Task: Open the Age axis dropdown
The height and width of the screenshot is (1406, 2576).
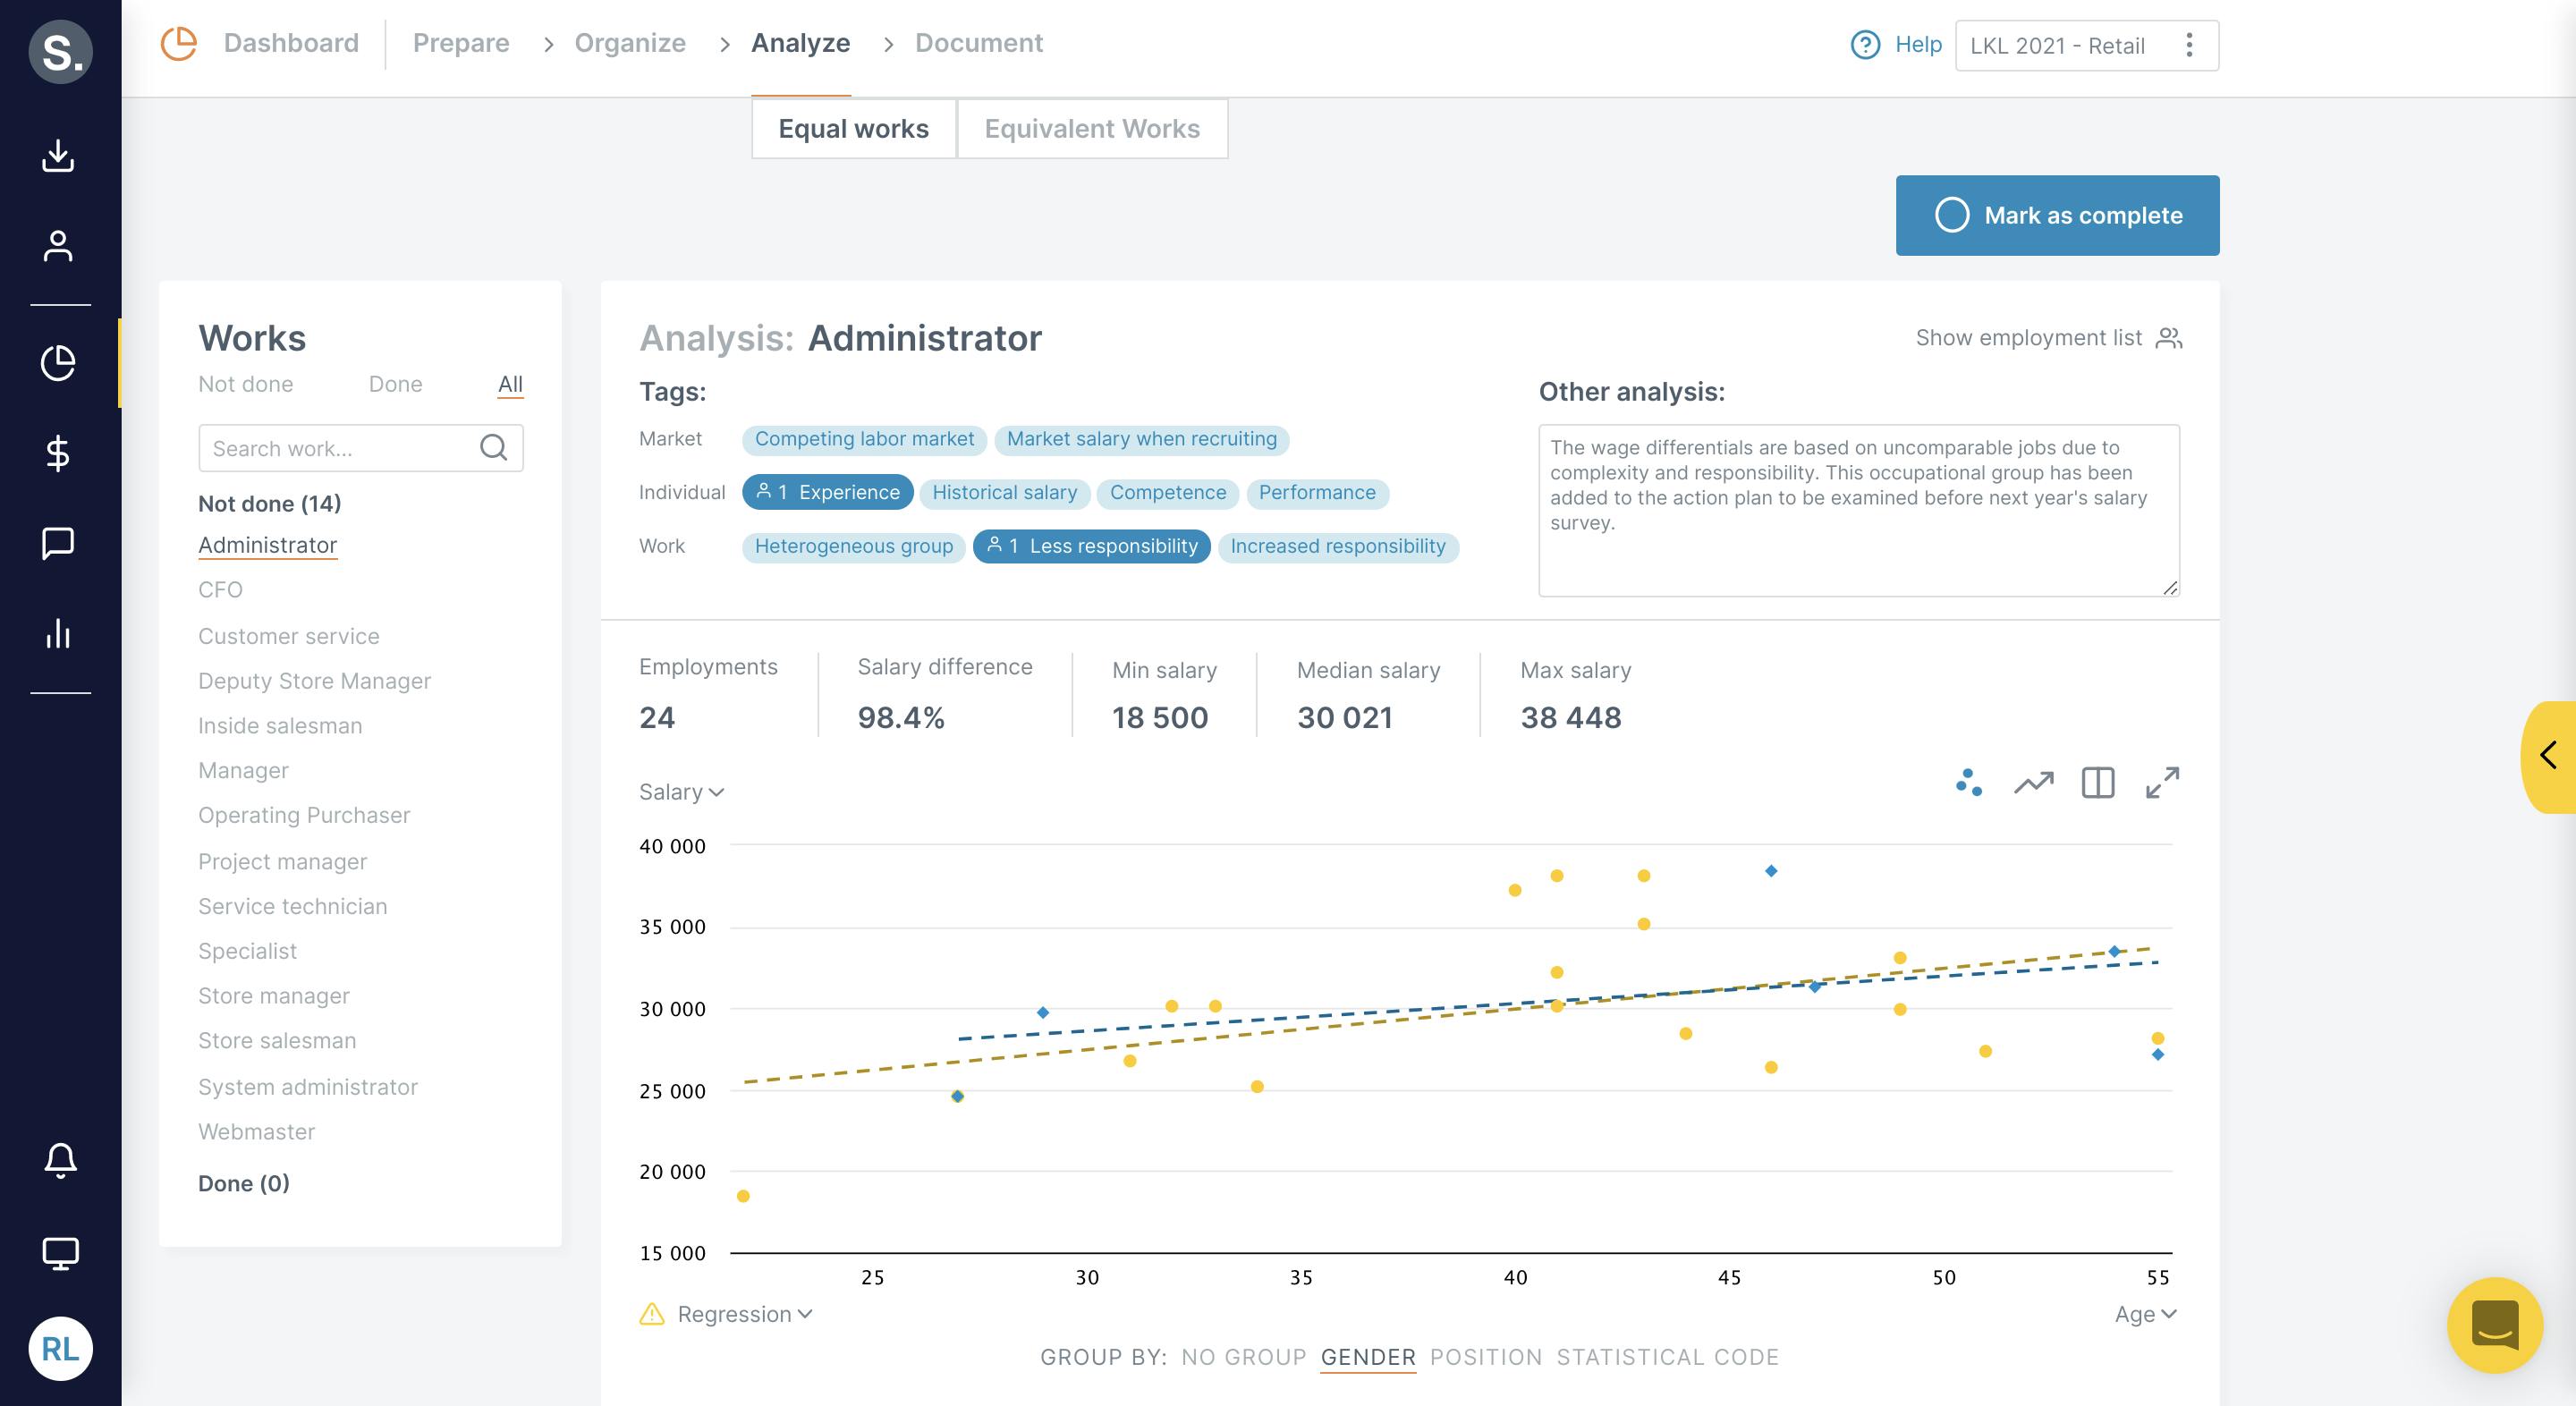Action: click(x=2144, y=1314)
